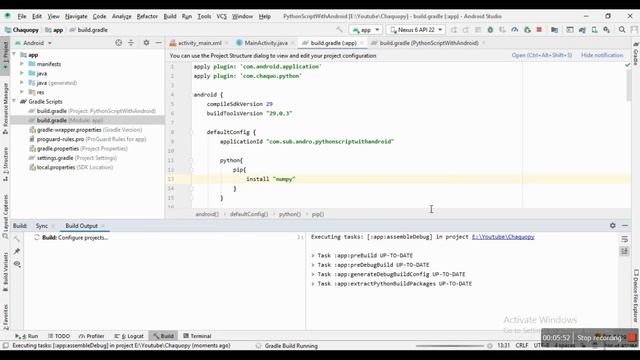Open Build Variants side tab
The width and height of the screenshot is (640, 360).
tap(5, 271)
